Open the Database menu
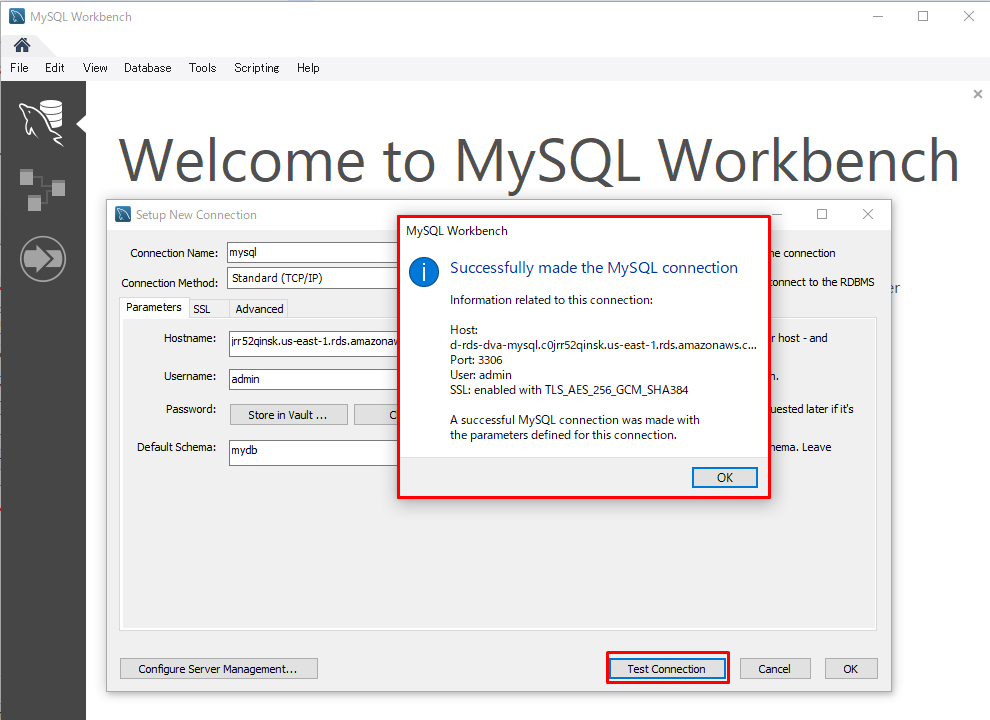 coord(147,68)
